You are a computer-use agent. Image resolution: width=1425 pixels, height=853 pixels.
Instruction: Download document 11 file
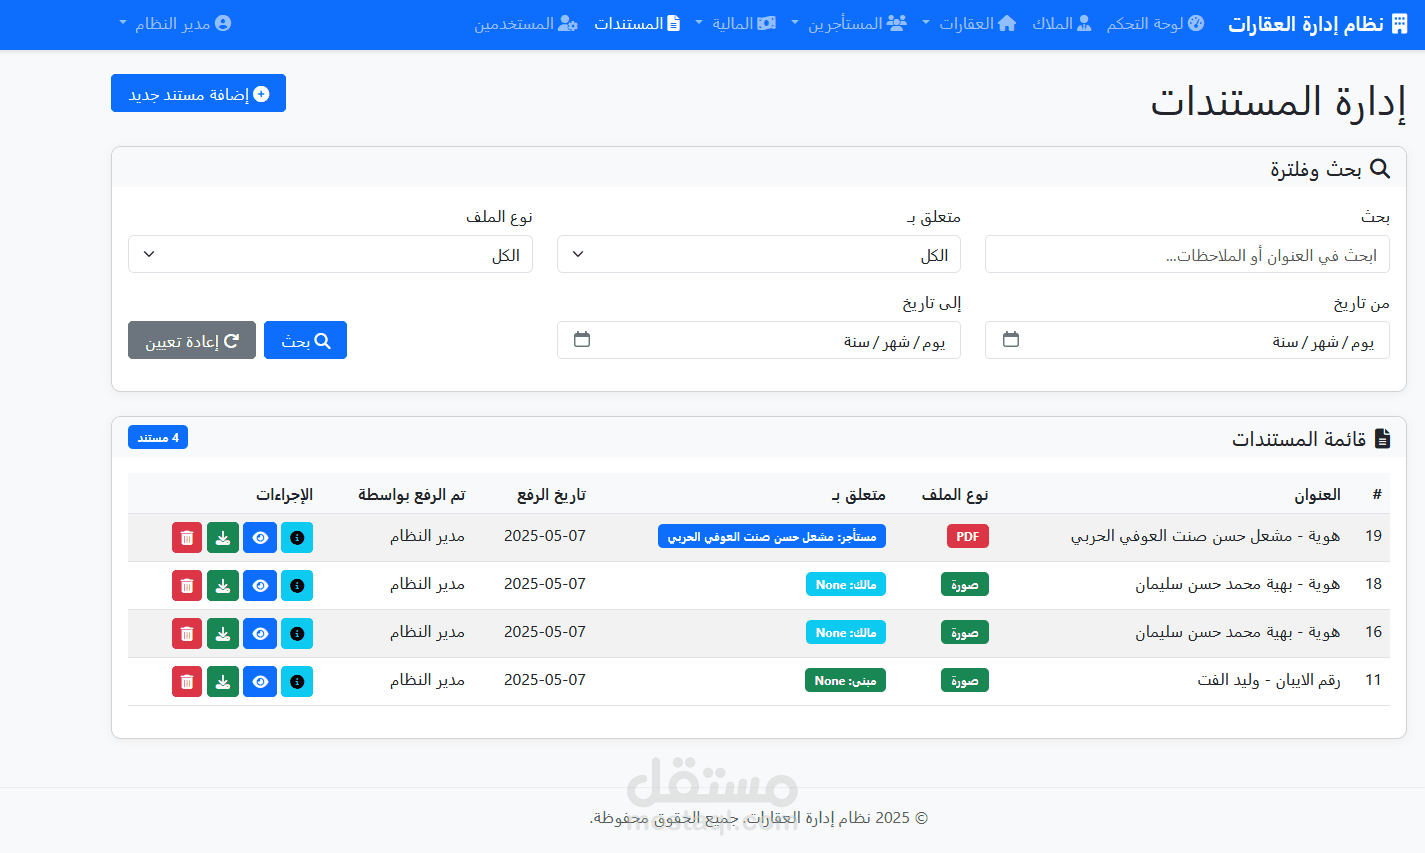tap(223, 682)
